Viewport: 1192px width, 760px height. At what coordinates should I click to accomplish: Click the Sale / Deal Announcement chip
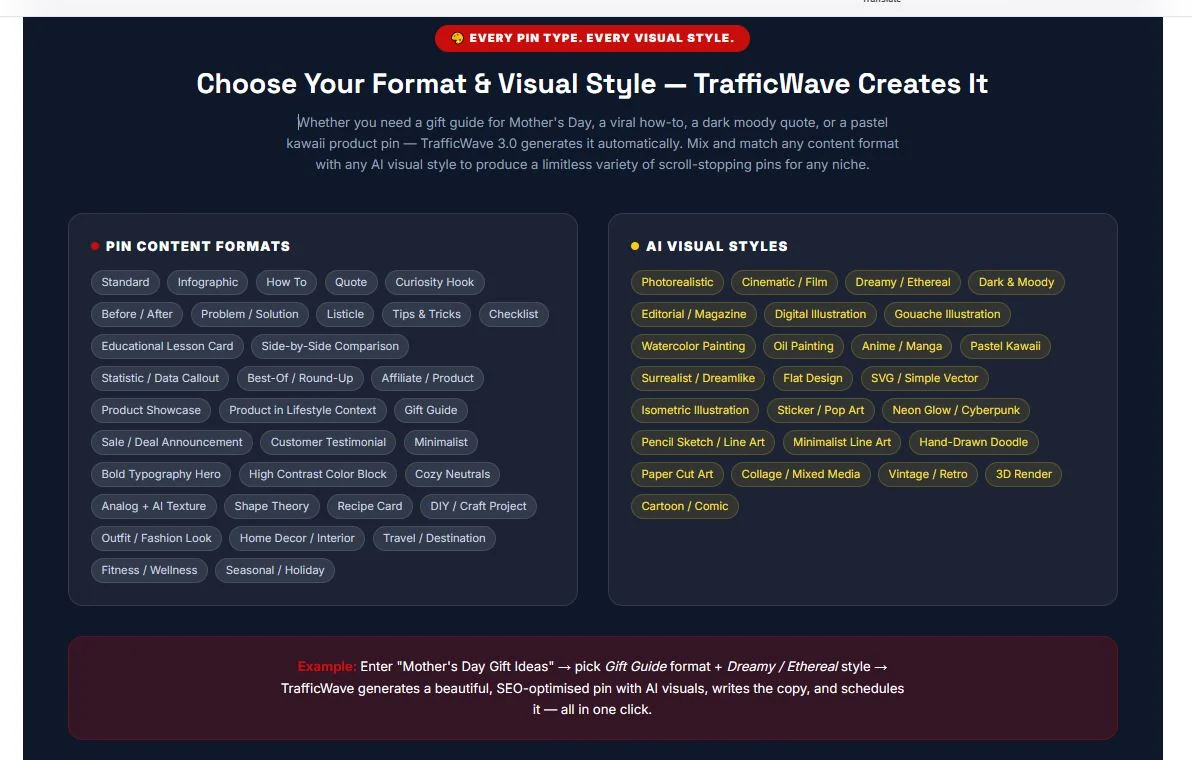click(x=172, y=442)
